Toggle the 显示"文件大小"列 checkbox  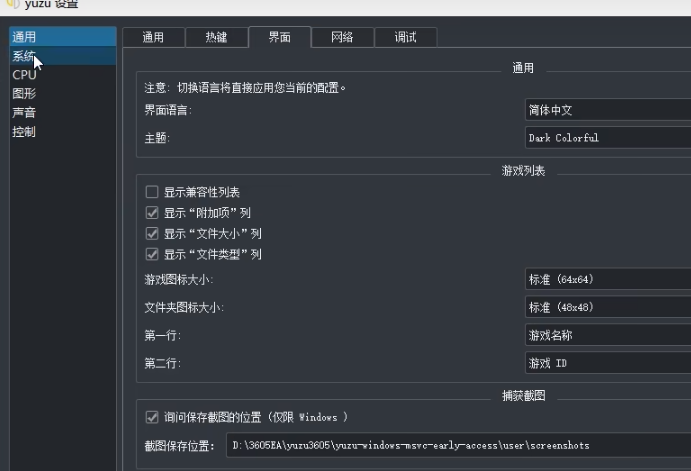coord(152,234)
